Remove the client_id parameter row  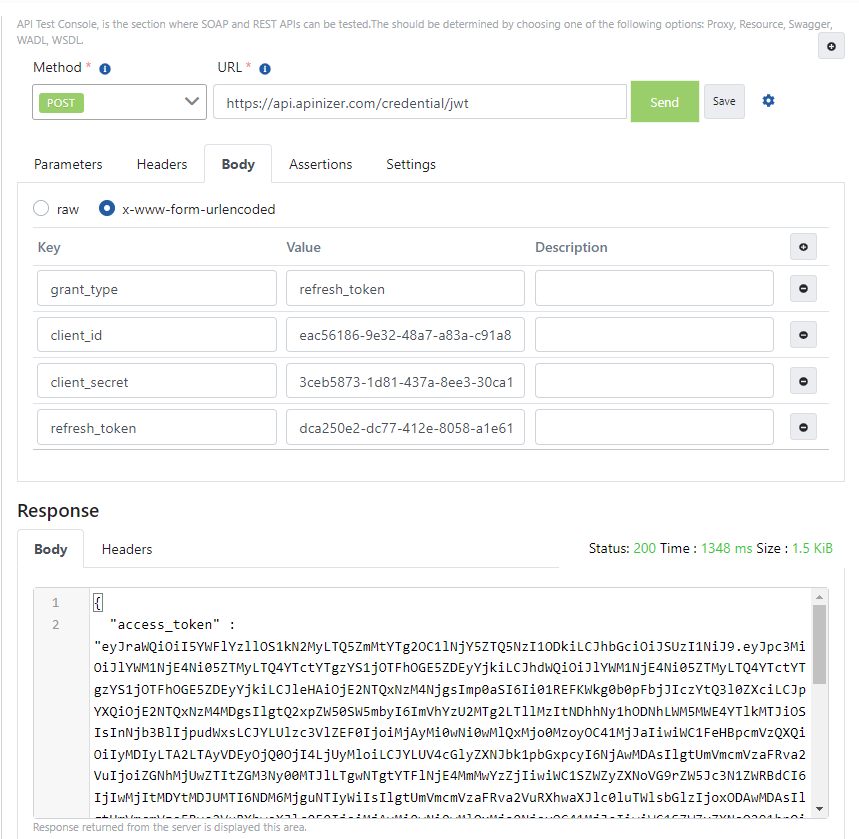pyautogui.click(x=803, y=334)
